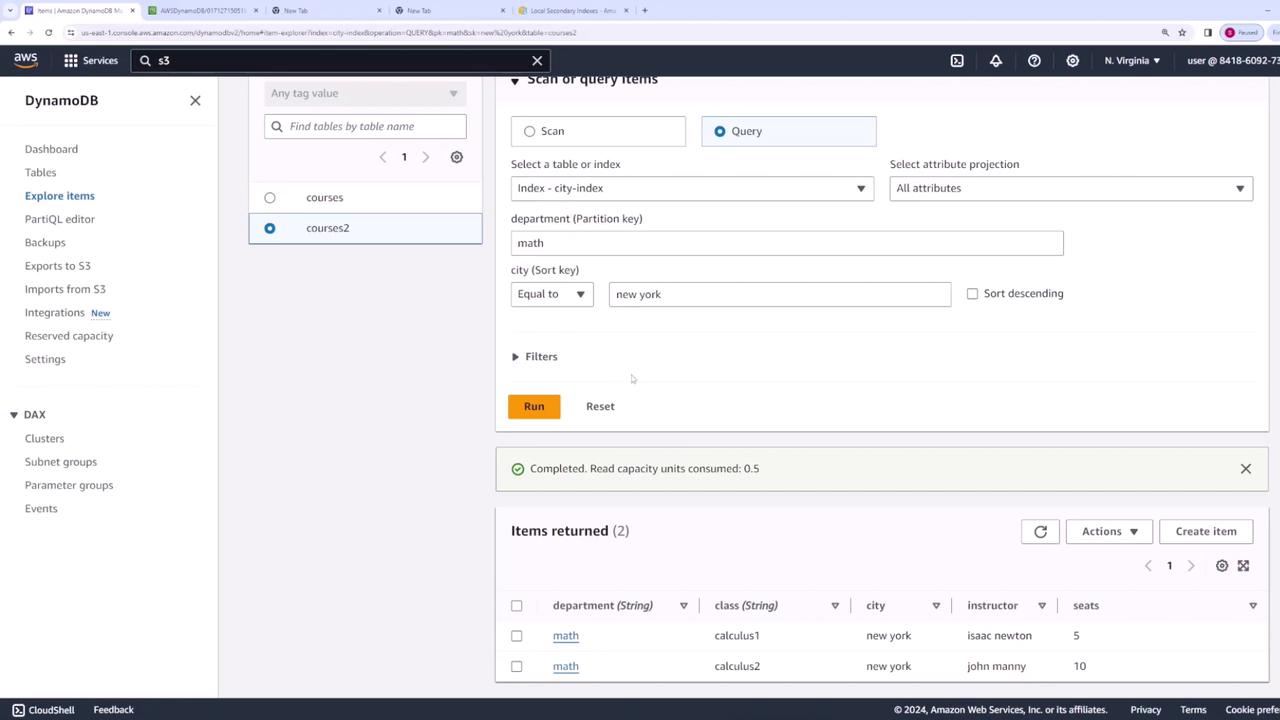Screen dimensions: 1280x720
Task: Open the attribute projection dropdown
Action: tap(1071, 188)
